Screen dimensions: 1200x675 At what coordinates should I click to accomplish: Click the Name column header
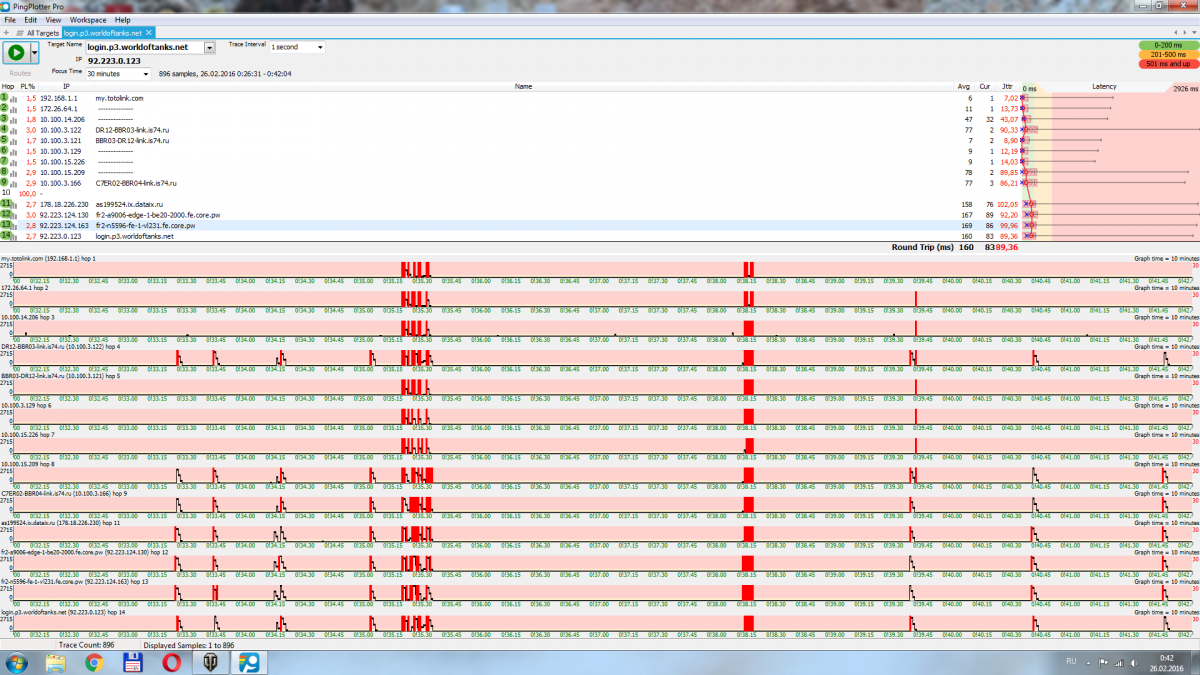click(x=523, y=87)
